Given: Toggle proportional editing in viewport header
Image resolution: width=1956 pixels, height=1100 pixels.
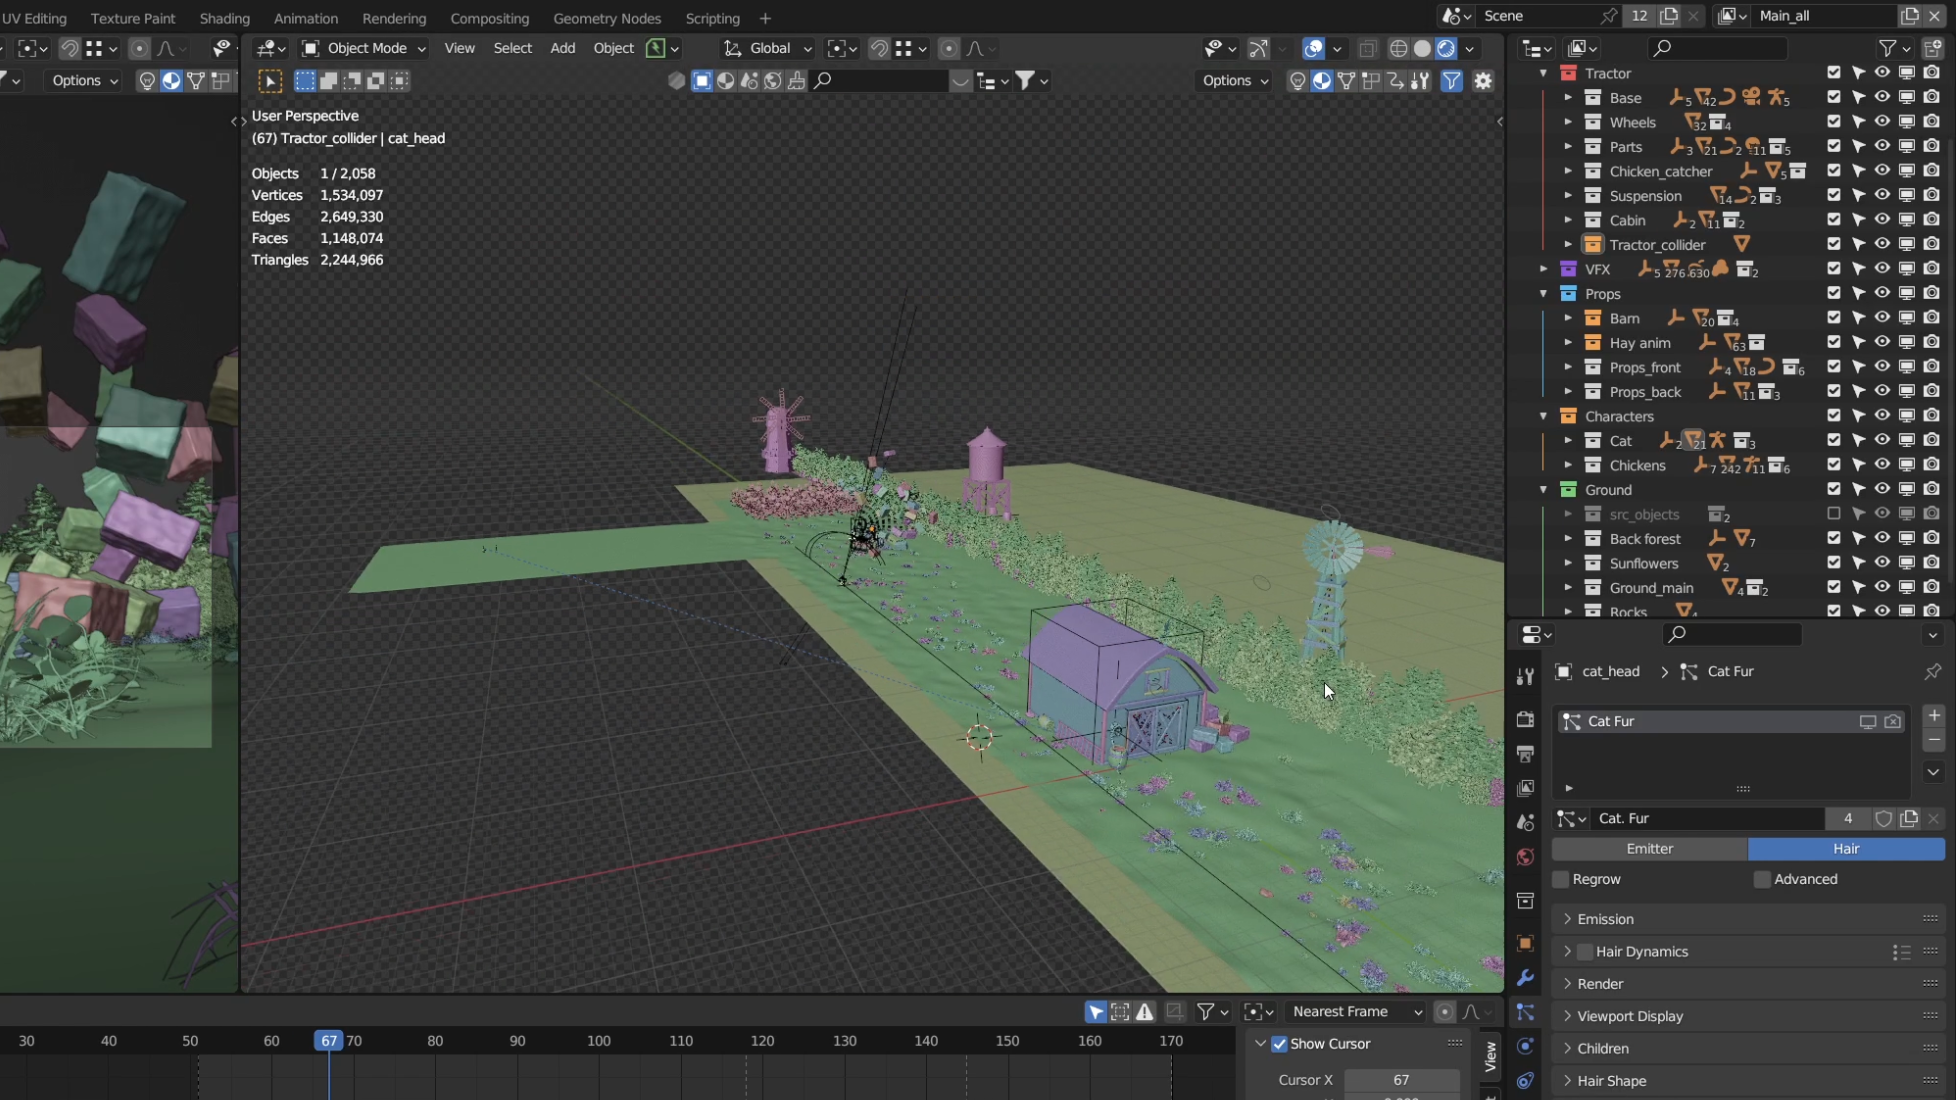Looking at the screenshot, I should [x=949, y=48].
